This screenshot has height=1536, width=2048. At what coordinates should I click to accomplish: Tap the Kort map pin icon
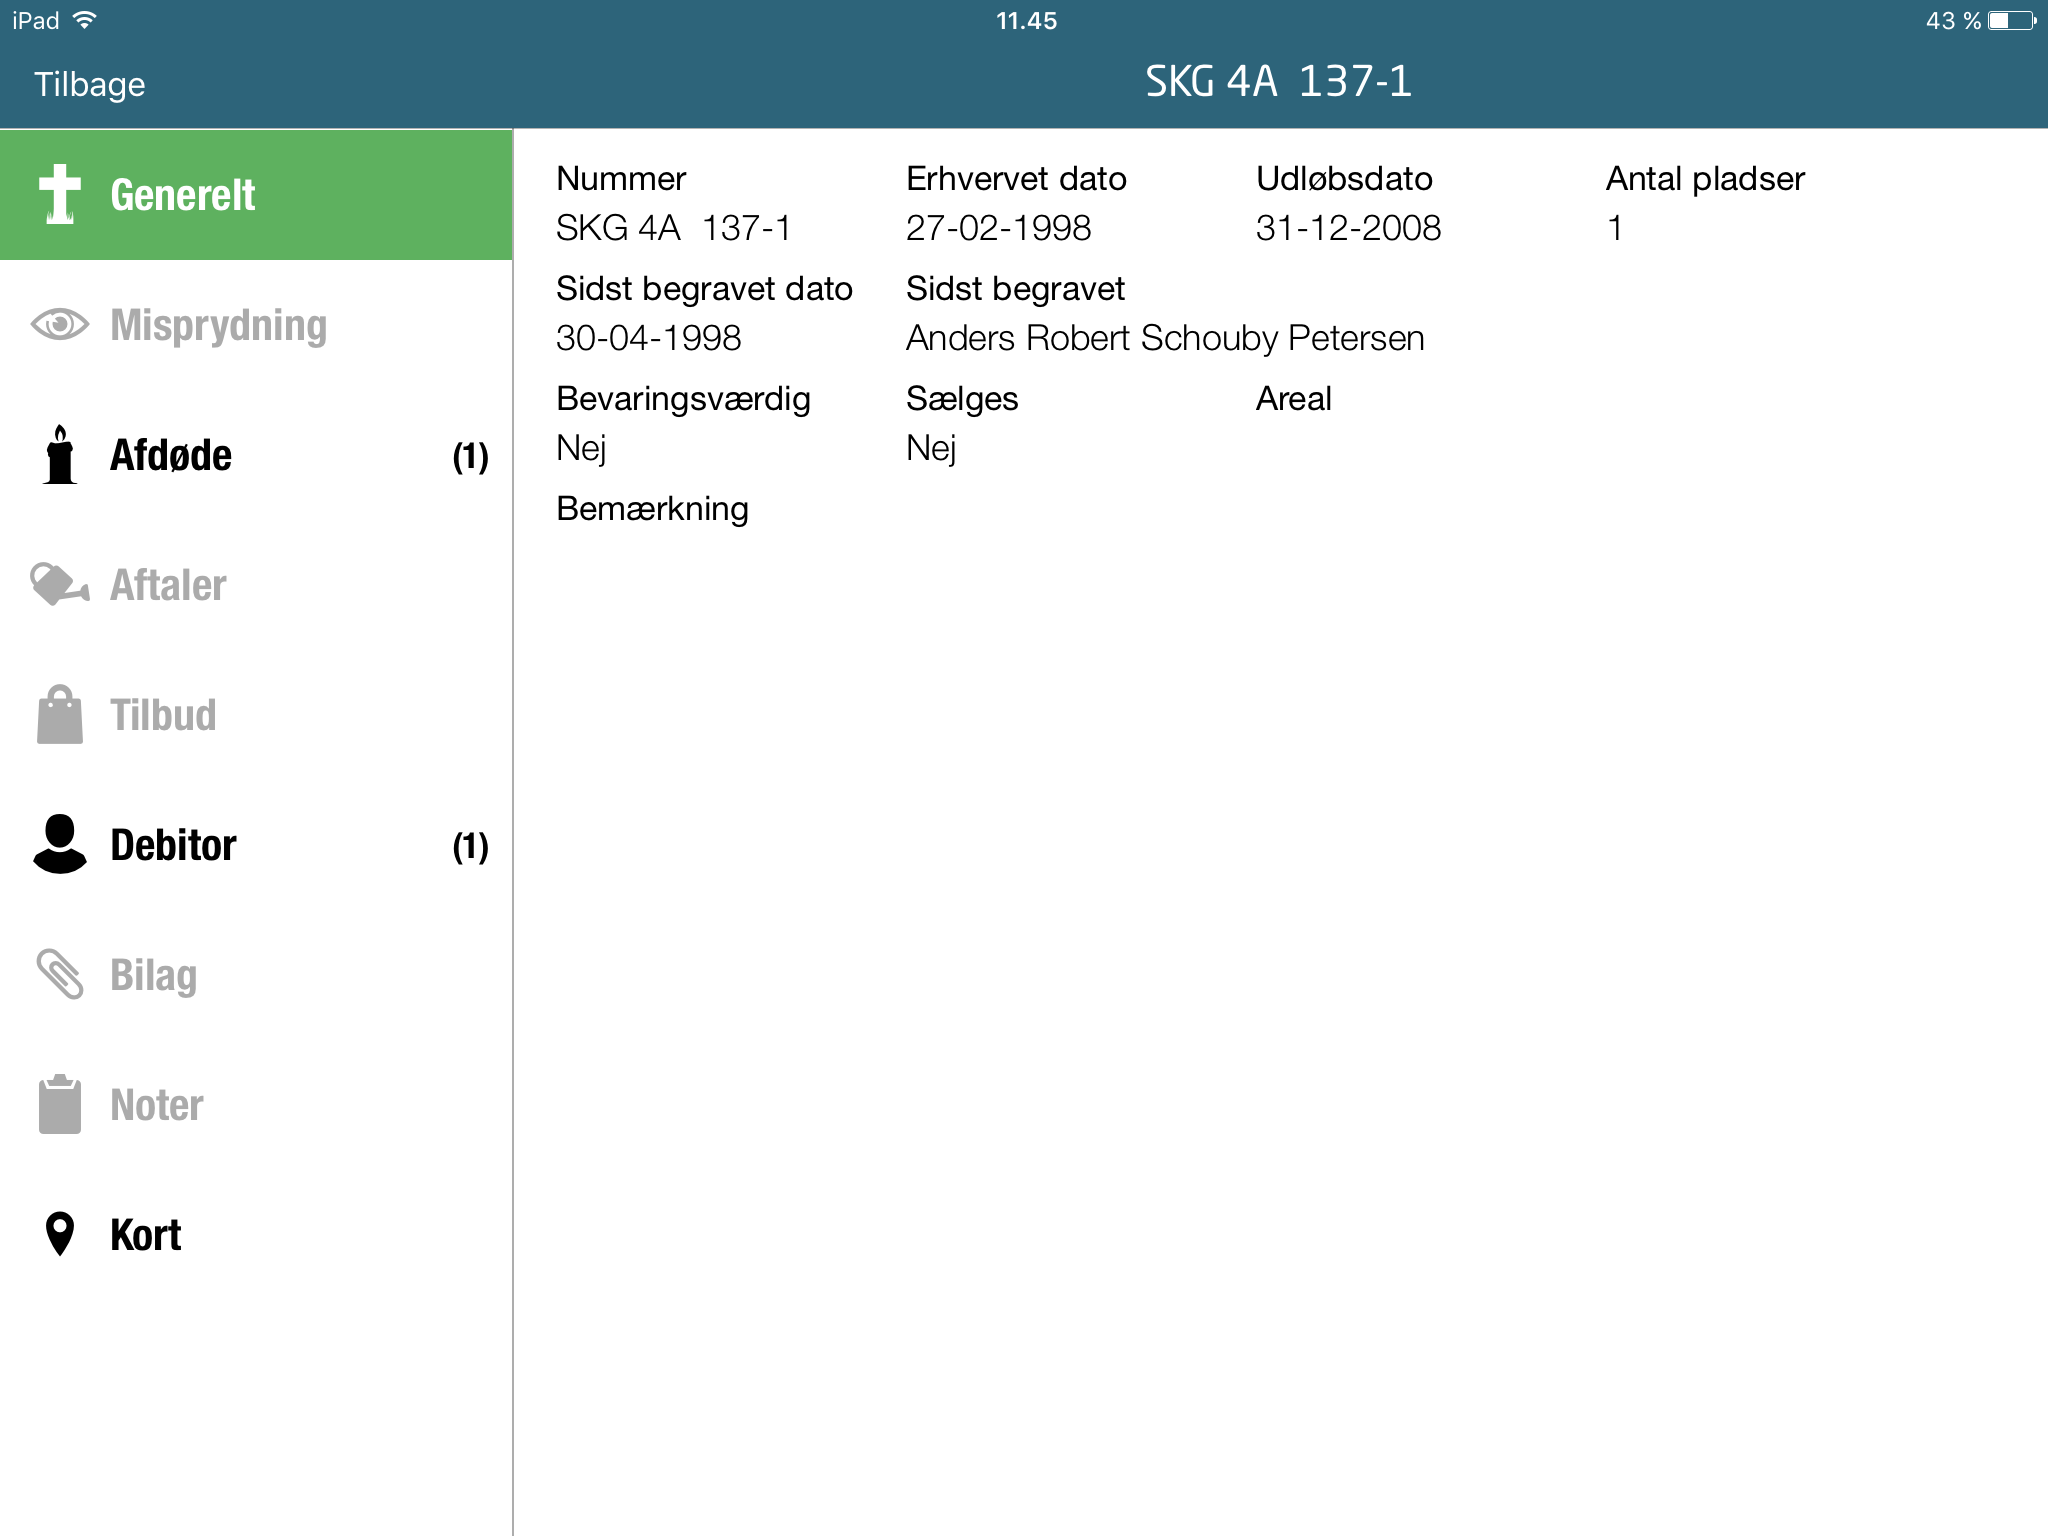click(x=60, y=1234)
